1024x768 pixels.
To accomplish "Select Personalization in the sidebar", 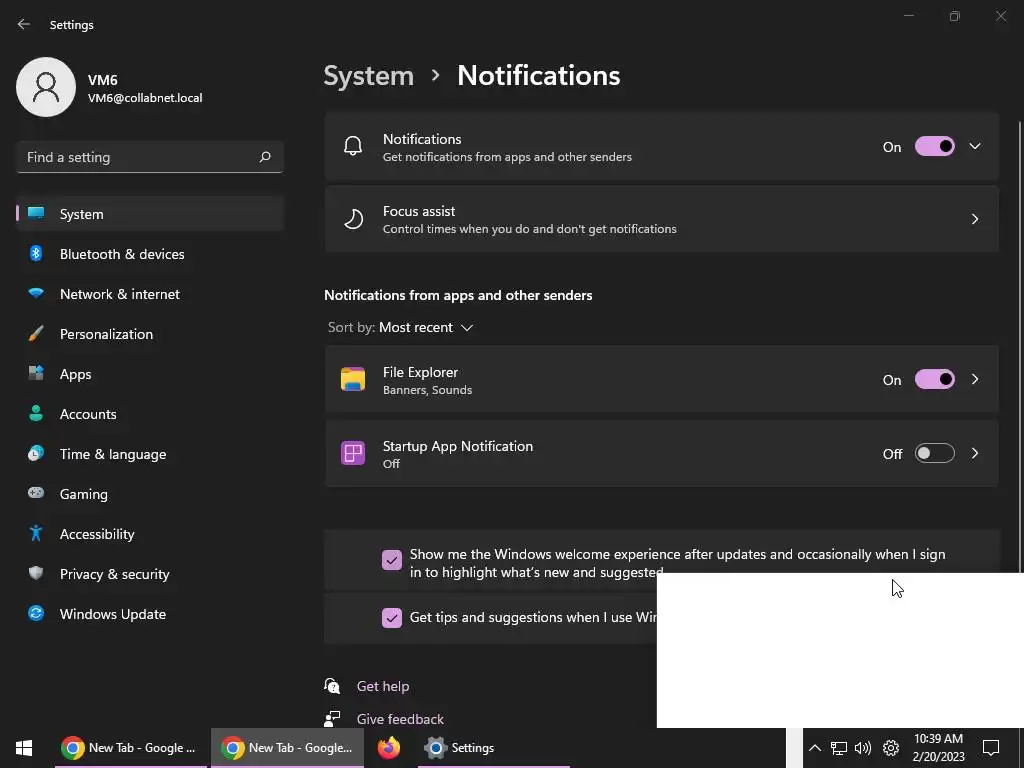I will pyautogui.click(x=106, y=334).
